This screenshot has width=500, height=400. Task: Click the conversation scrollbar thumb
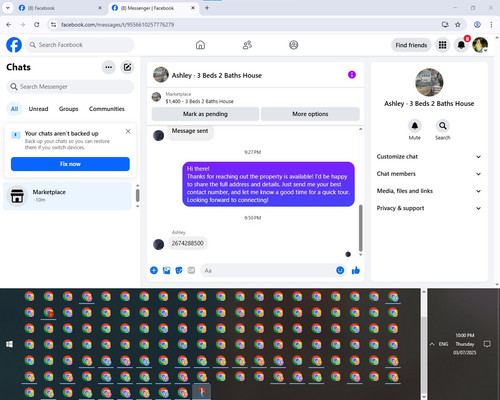[360, 228]
